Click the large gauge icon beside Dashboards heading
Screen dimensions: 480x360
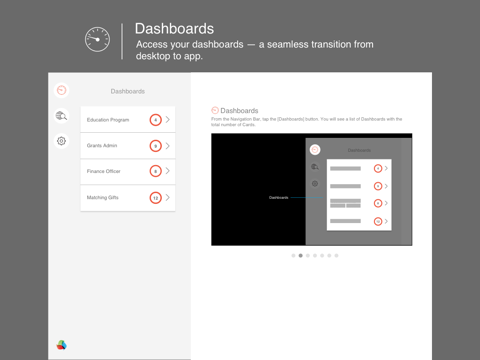pos(97,39)
